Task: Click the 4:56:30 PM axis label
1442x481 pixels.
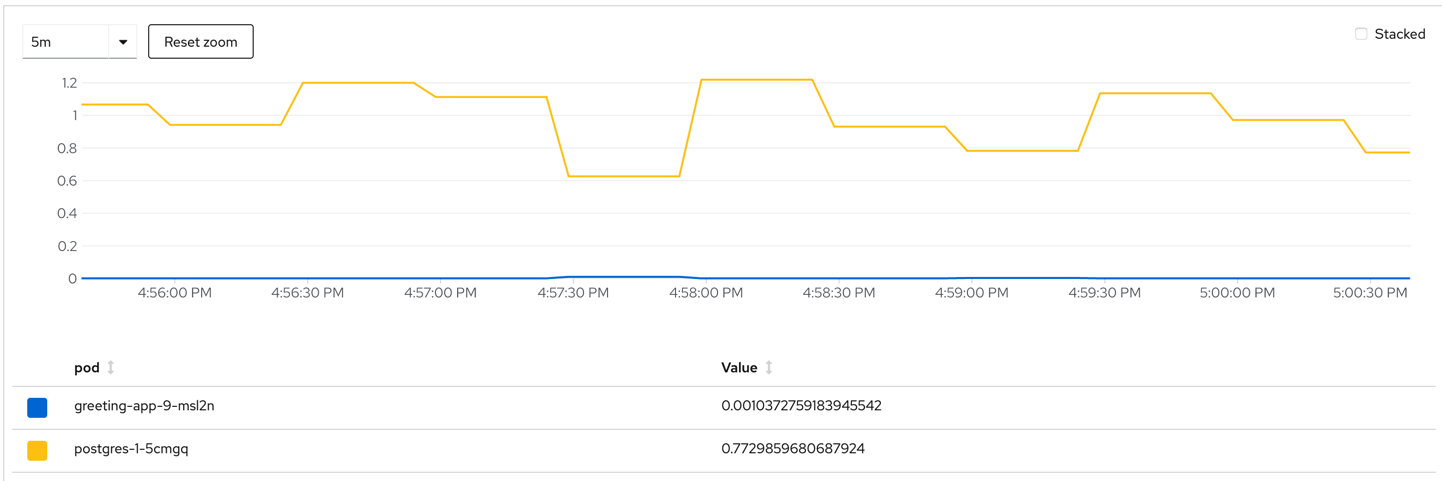Action: pos(308,293)
